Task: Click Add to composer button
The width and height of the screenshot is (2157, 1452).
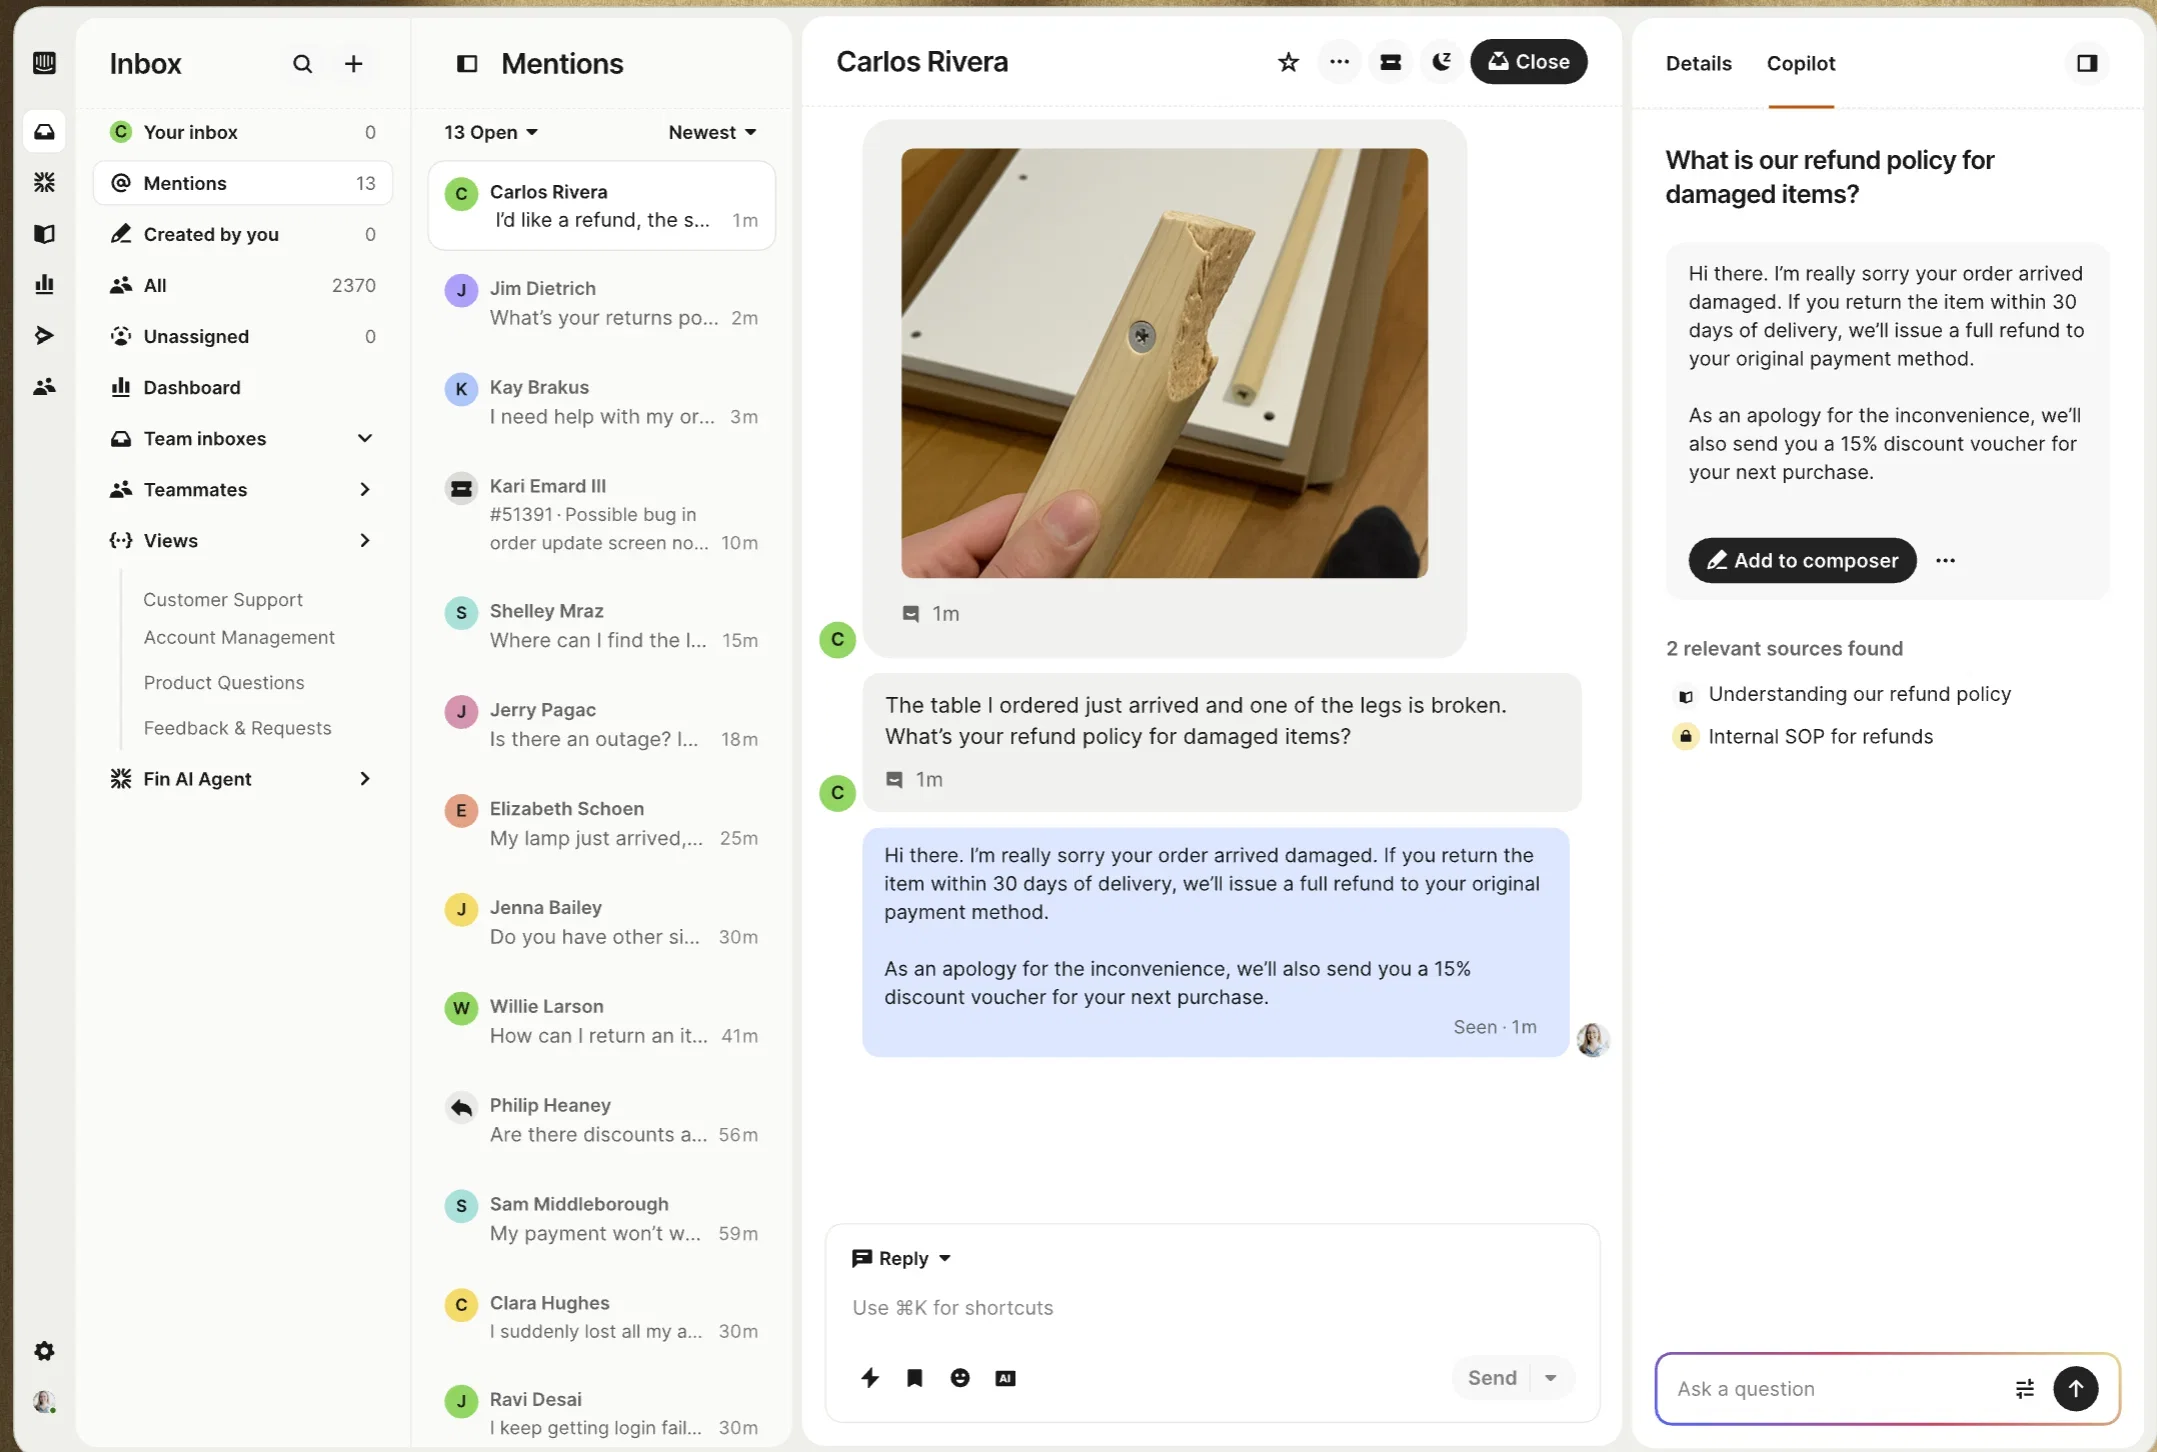Action: [1802, 560]
